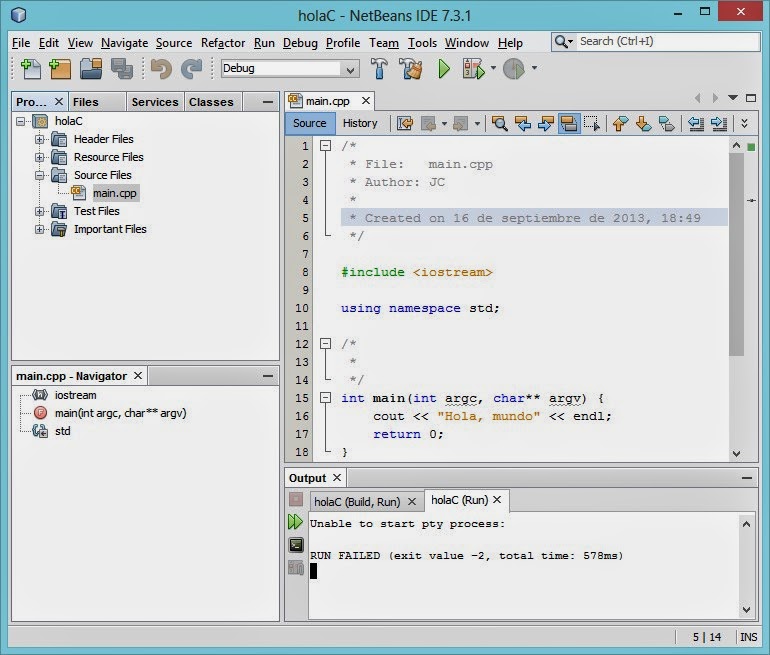The width and height of the screenshot is (770, 655).
Task: Click the New Project toolbar icon
Action: [60, 69]
